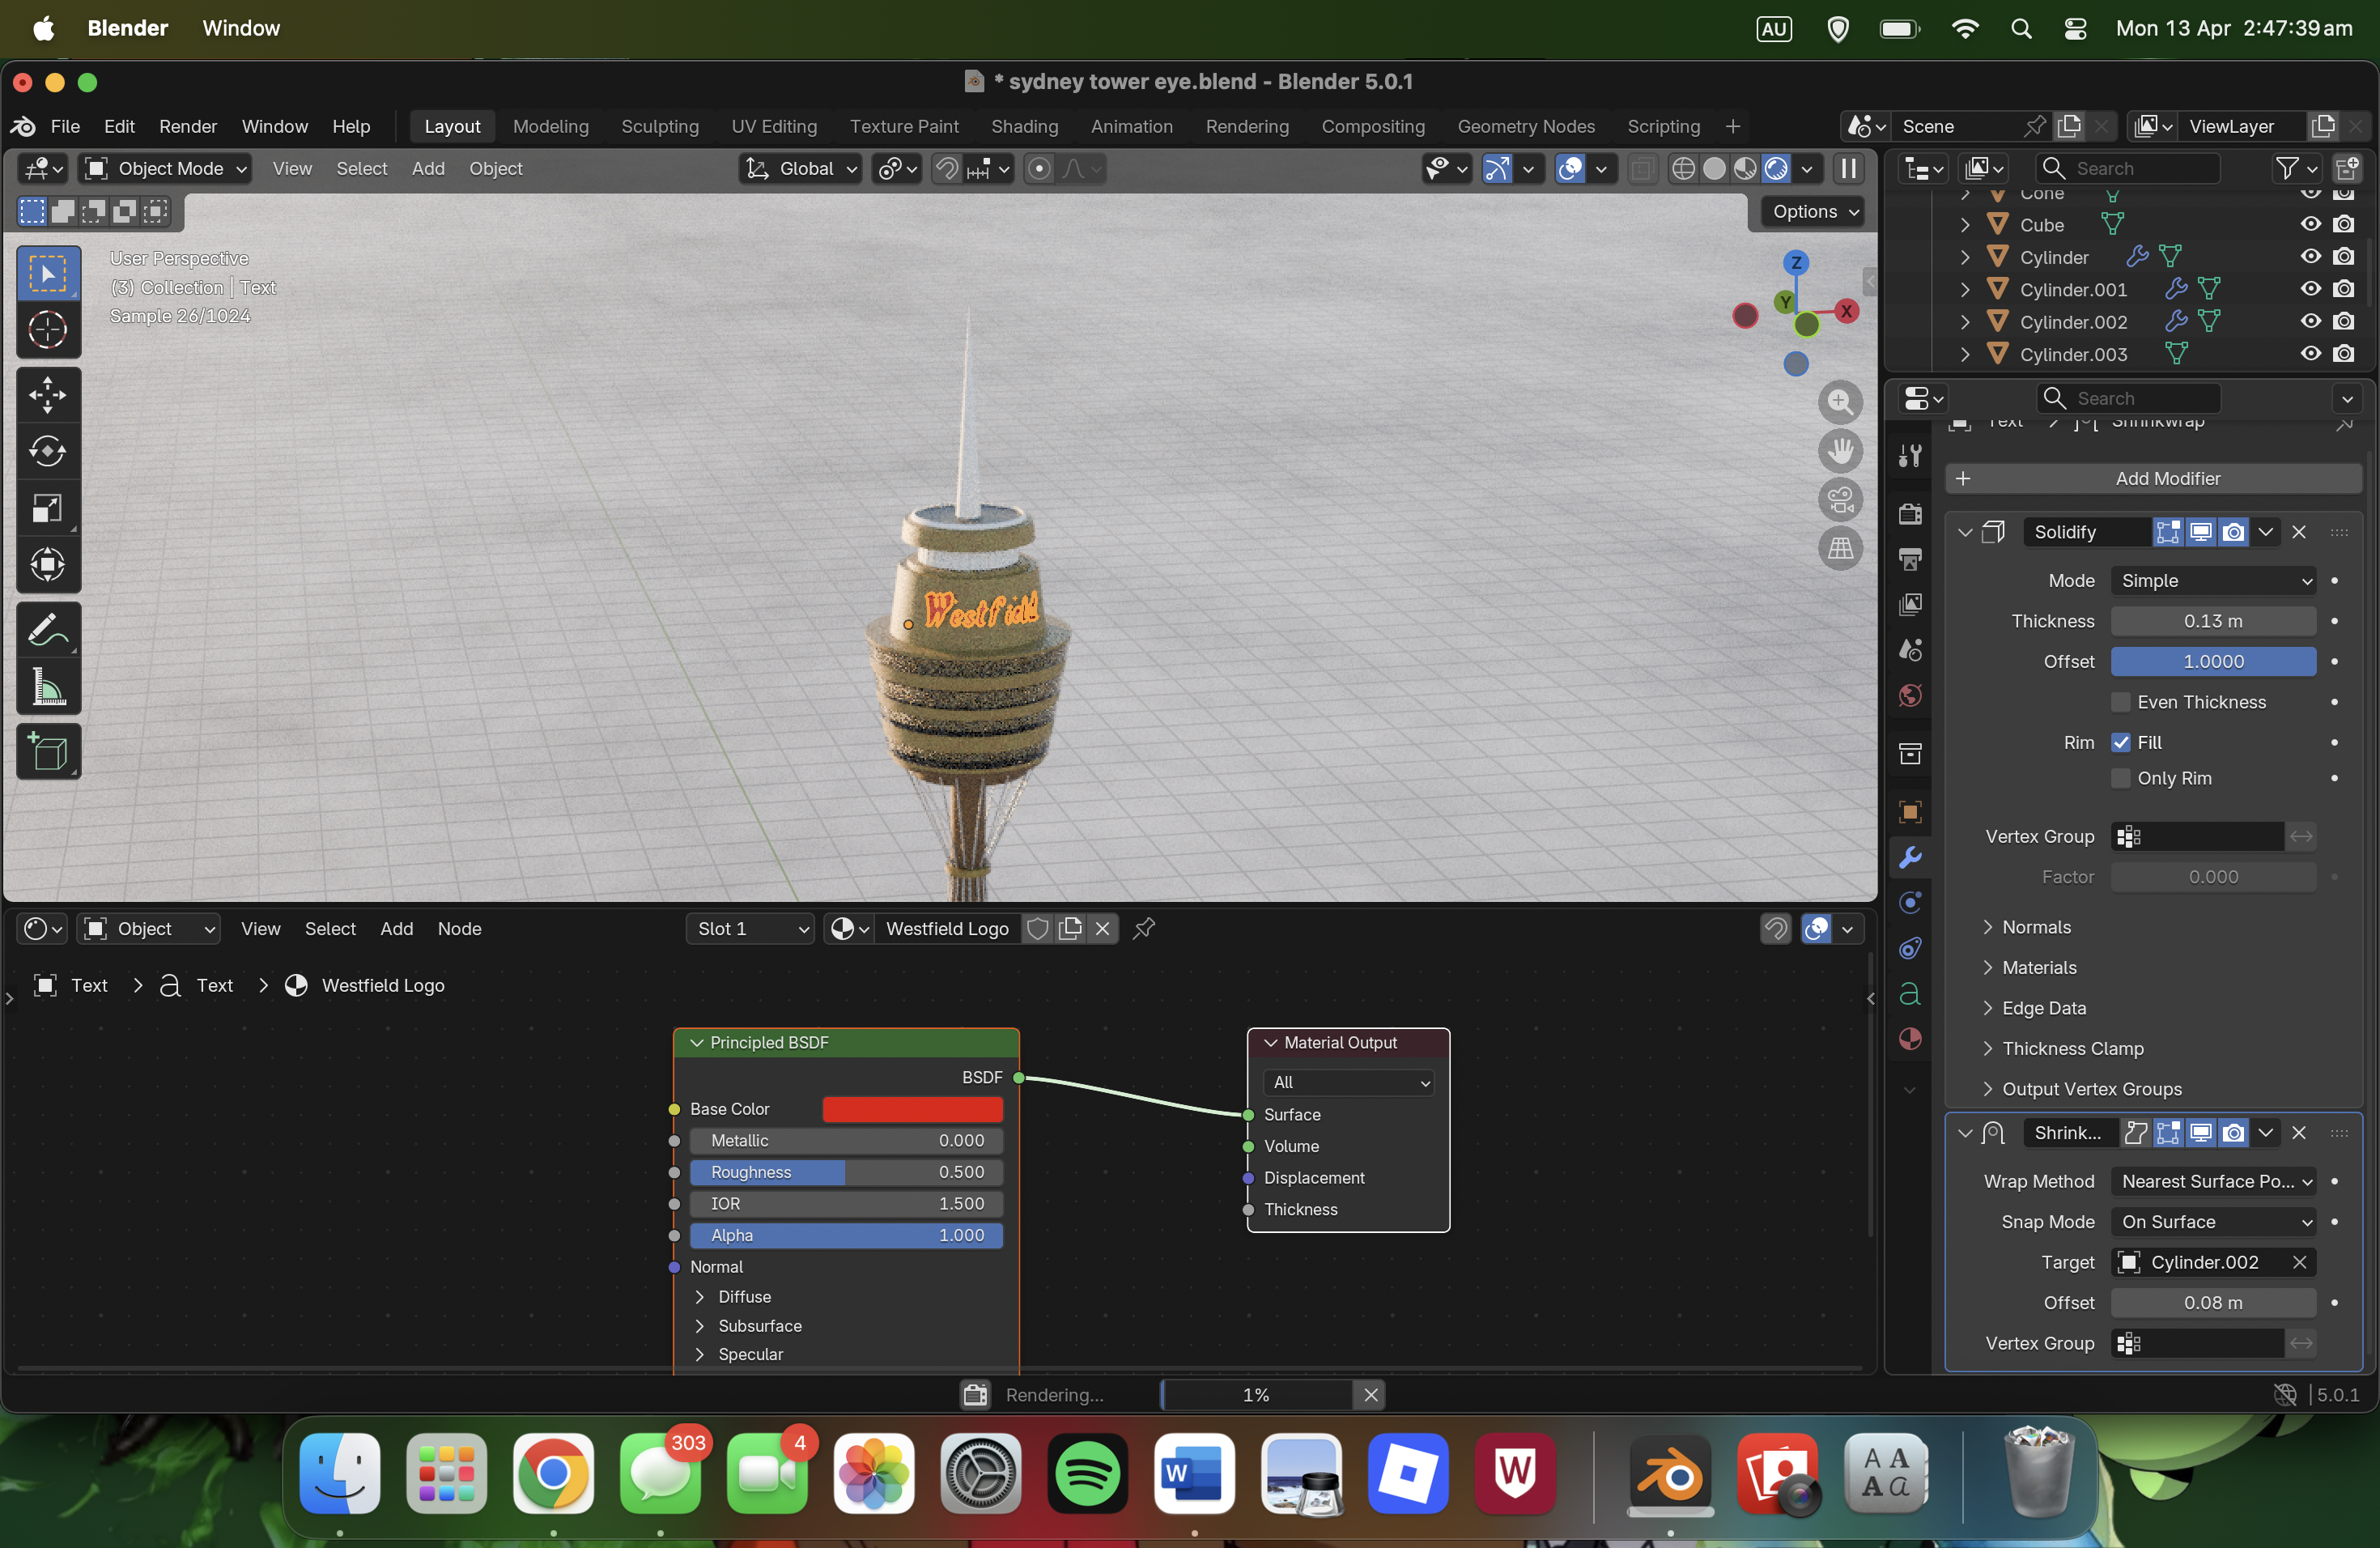Switch perspective/orthographic grid icon

(x=1840, y=548)
